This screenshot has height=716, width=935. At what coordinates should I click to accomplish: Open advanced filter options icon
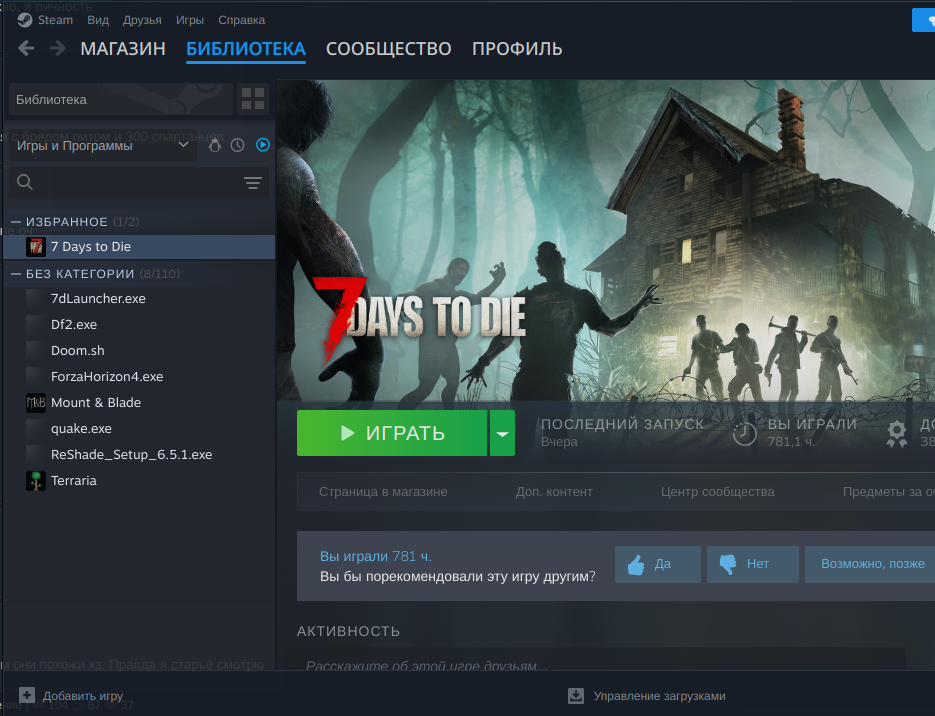[x=253, y=183]
